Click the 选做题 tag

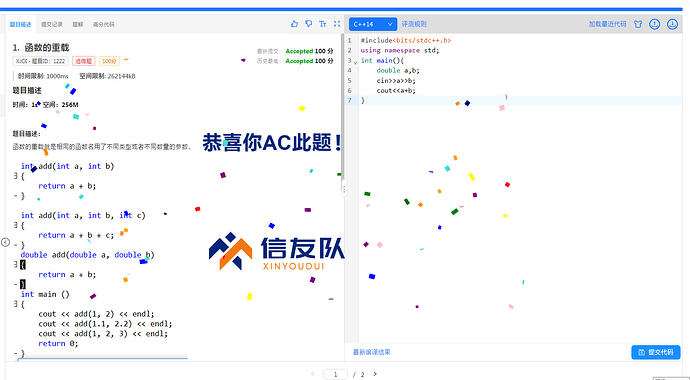tap(84, 61)
